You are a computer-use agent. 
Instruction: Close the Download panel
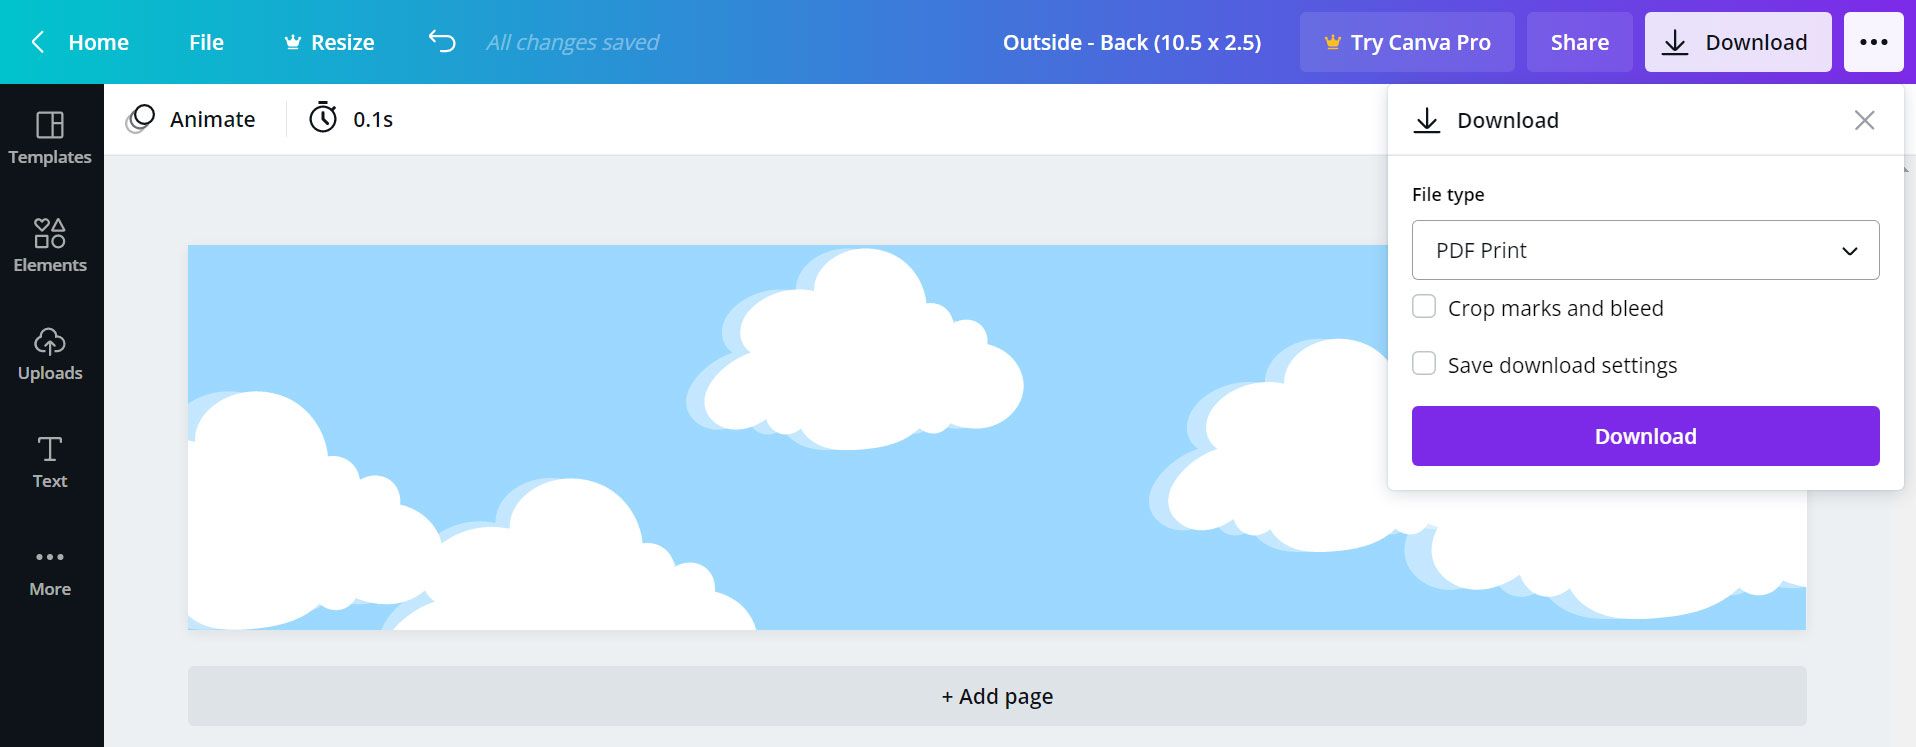[x=1864, y=120]
